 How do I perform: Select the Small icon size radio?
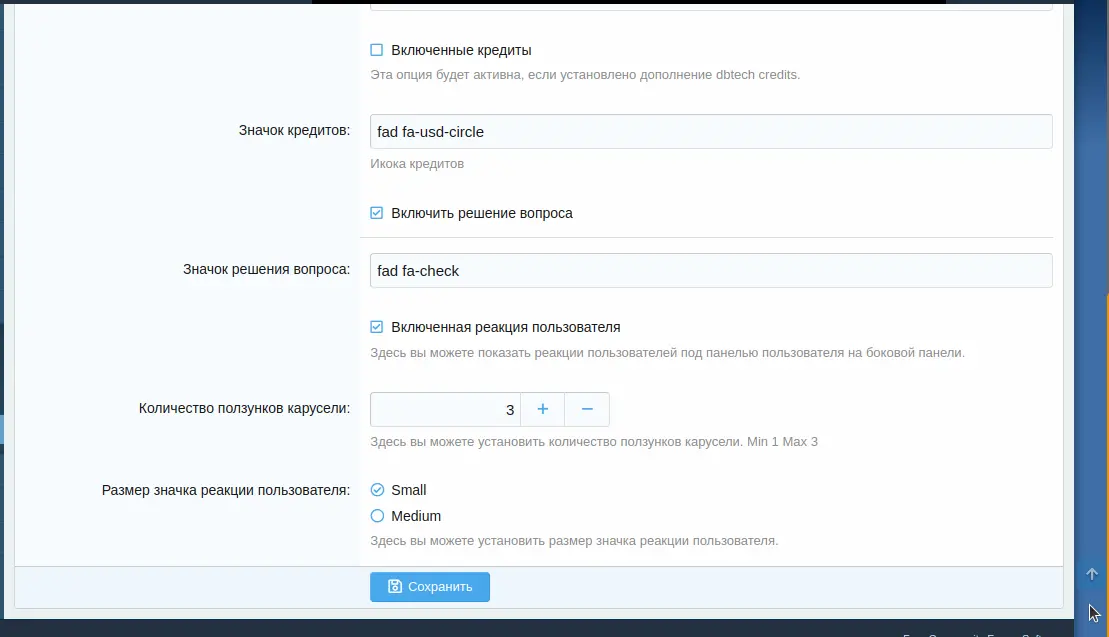(x=377, y=490)
